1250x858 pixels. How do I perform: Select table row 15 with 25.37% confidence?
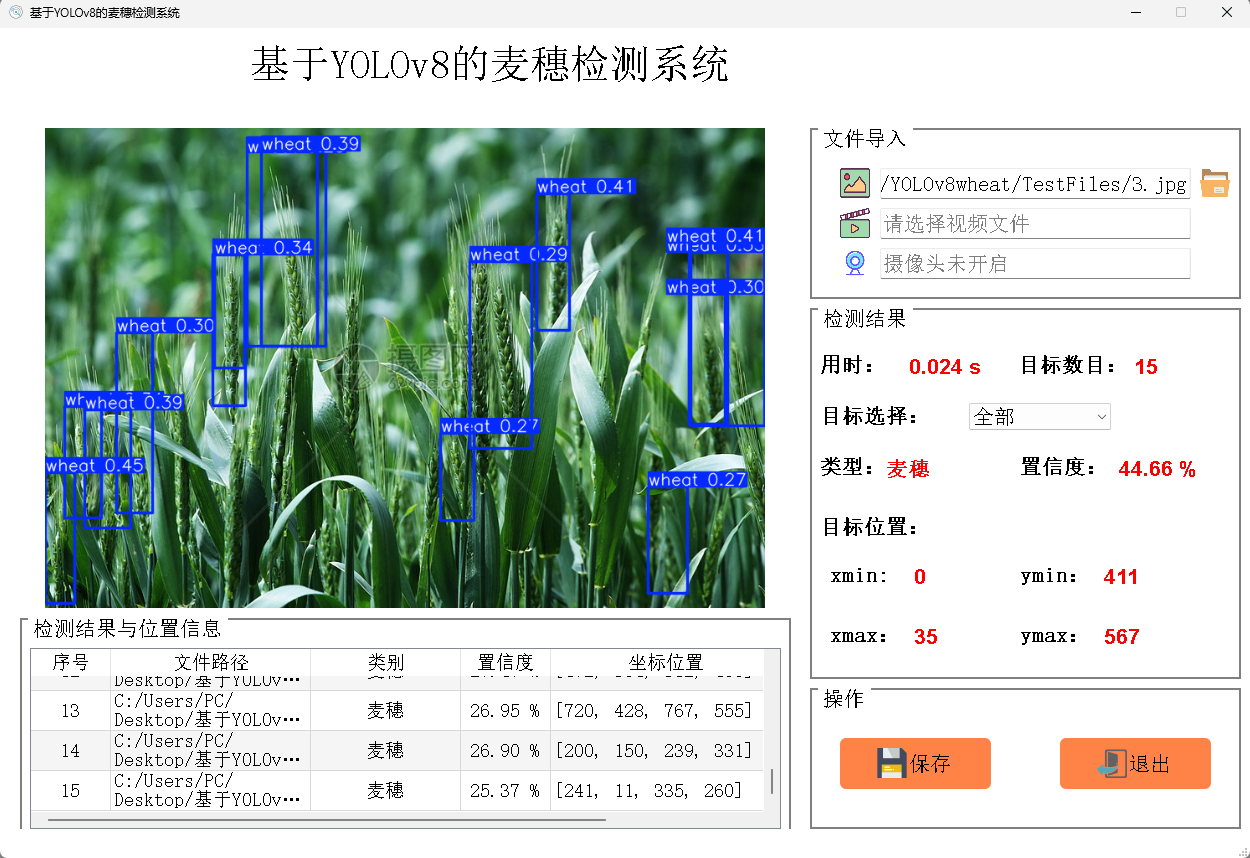click(400, 790)
